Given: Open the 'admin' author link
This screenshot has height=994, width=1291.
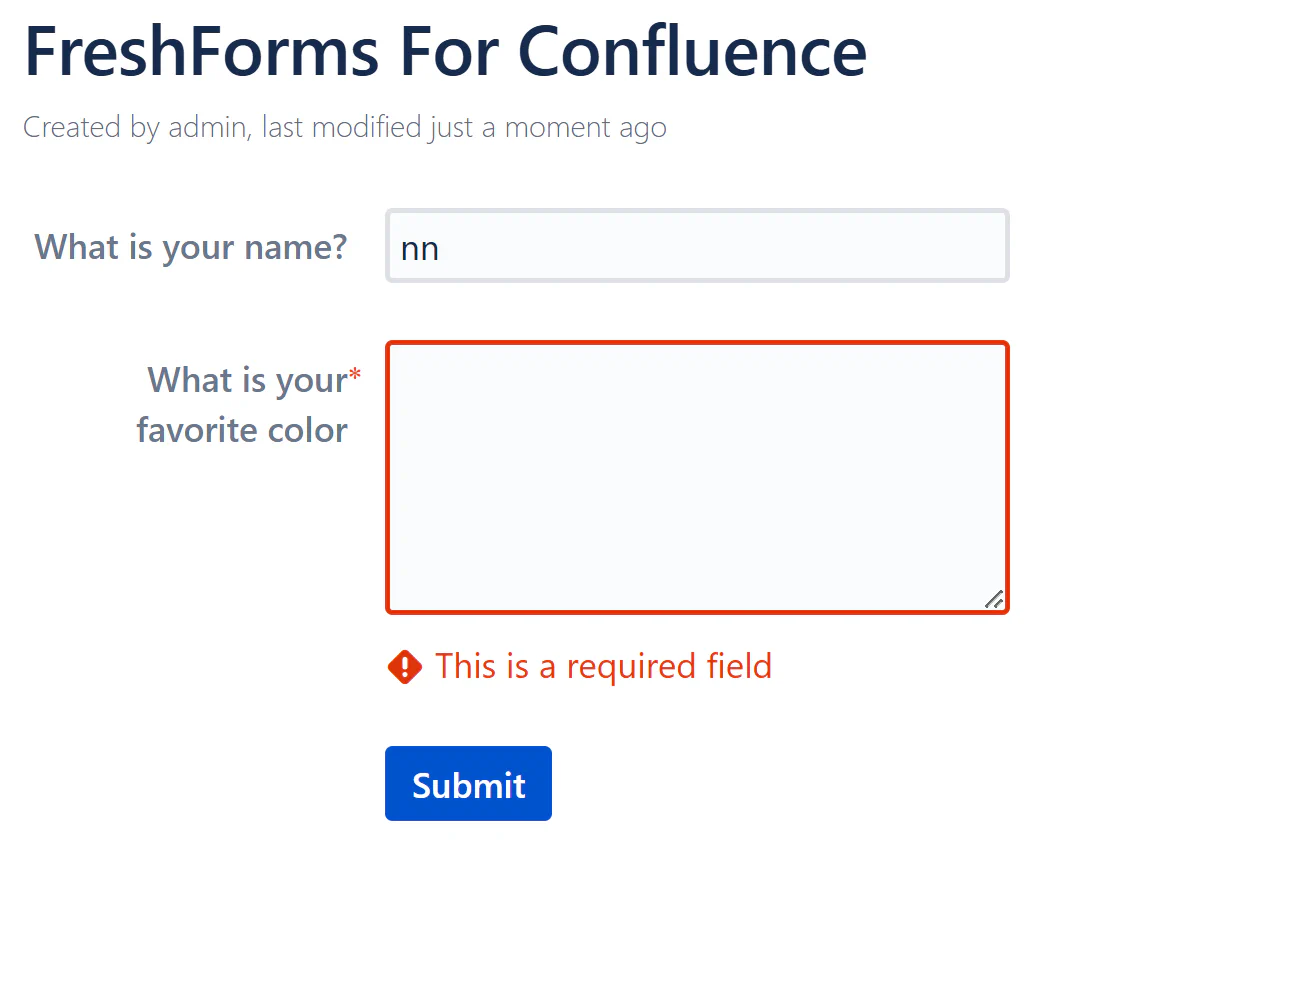Looking at the screenshot, I should [208, 128].
